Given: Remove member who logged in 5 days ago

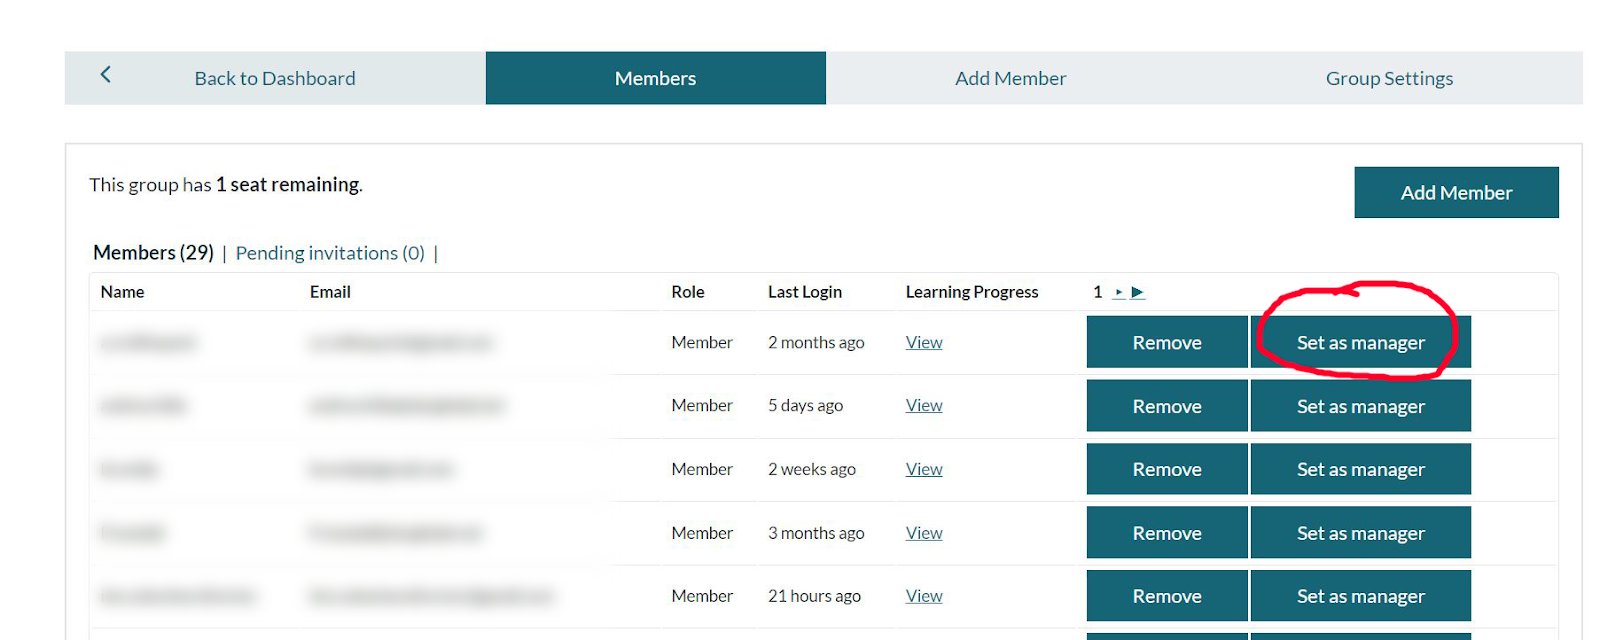Looking at the screenshot, I should pos(1167,406).
